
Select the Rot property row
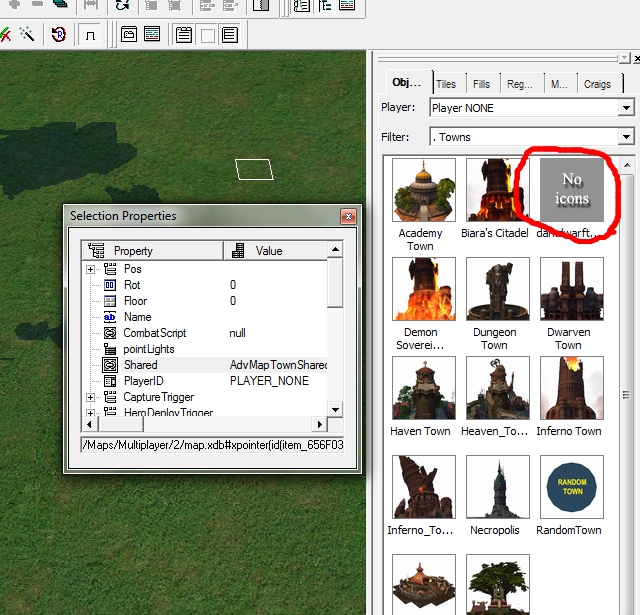pos(204,285)
